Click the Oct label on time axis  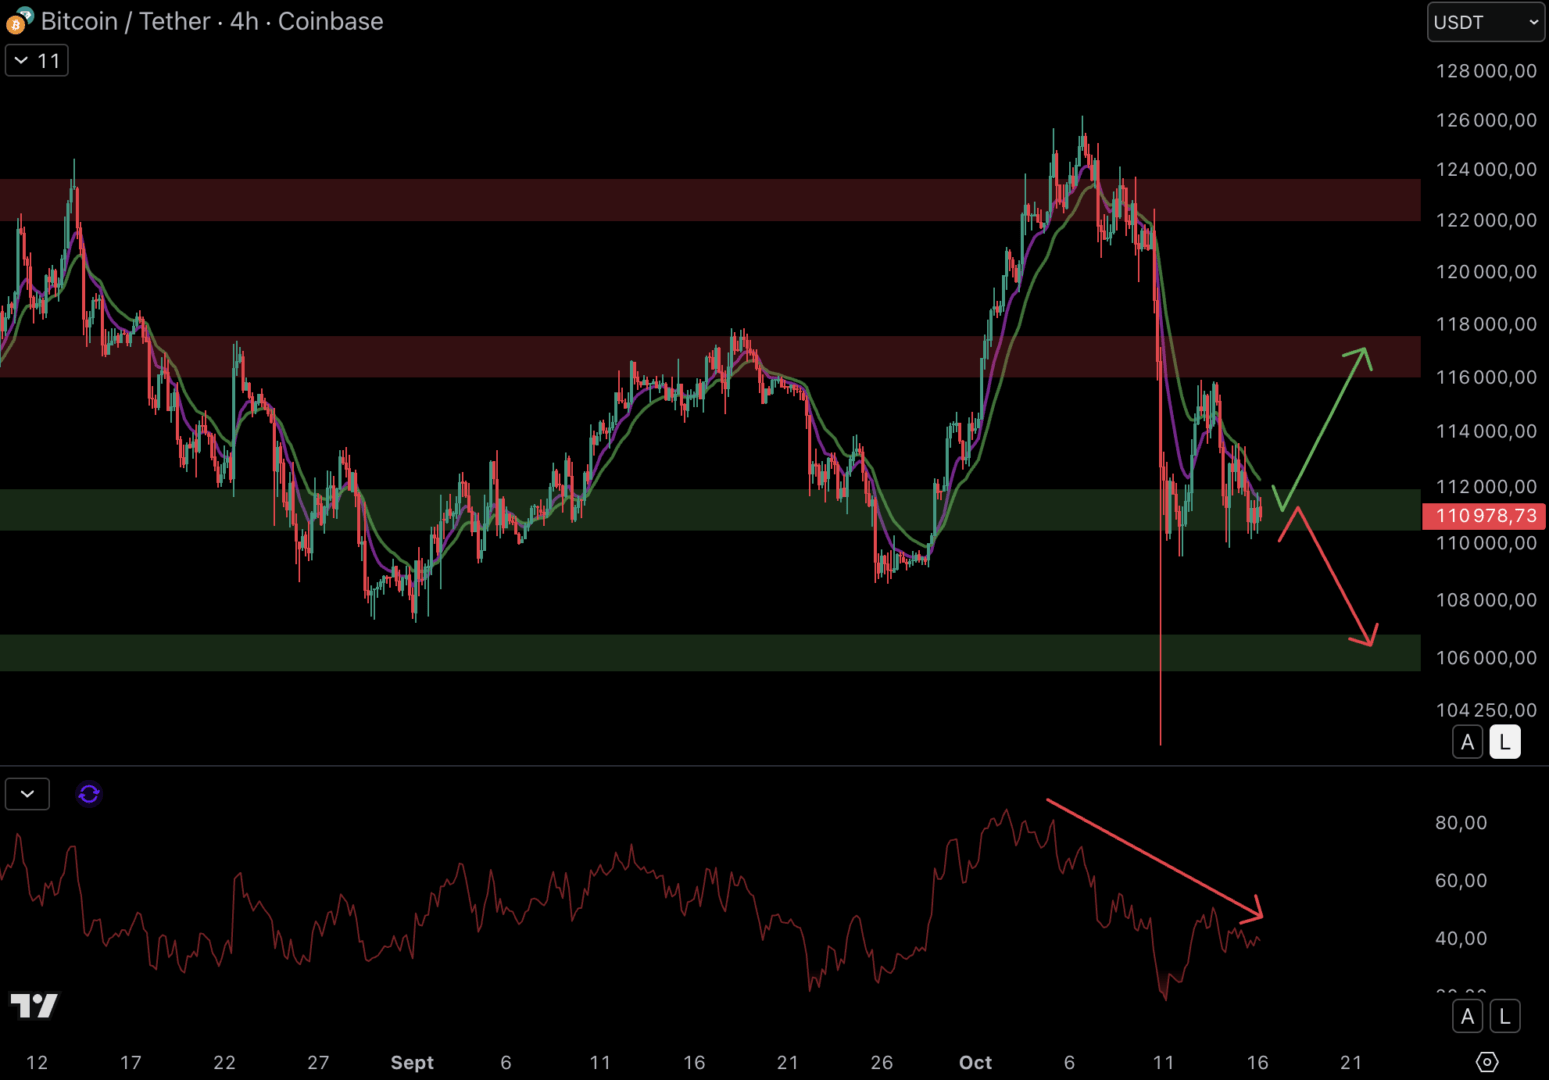click(975, 1062)
